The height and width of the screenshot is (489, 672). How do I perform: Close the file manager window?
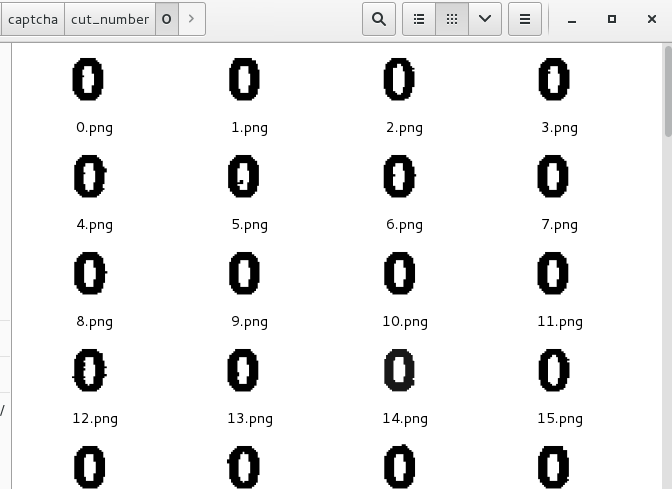click(x=652, y=19)
